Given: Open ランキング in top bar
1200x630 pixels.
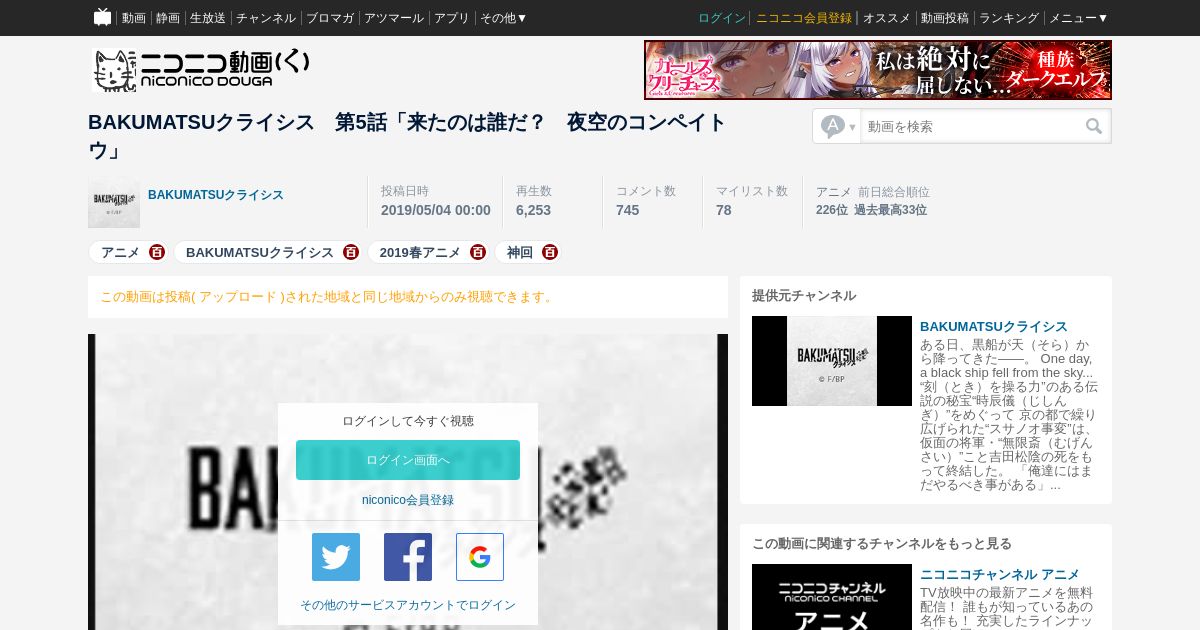Looking at the screenshot, I should tap(1009, 18).
